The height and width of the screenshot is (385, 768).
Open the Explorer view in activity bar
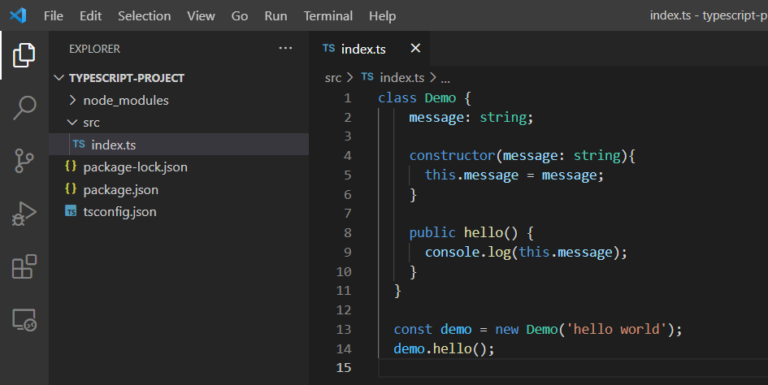click(x=24, y=54)
